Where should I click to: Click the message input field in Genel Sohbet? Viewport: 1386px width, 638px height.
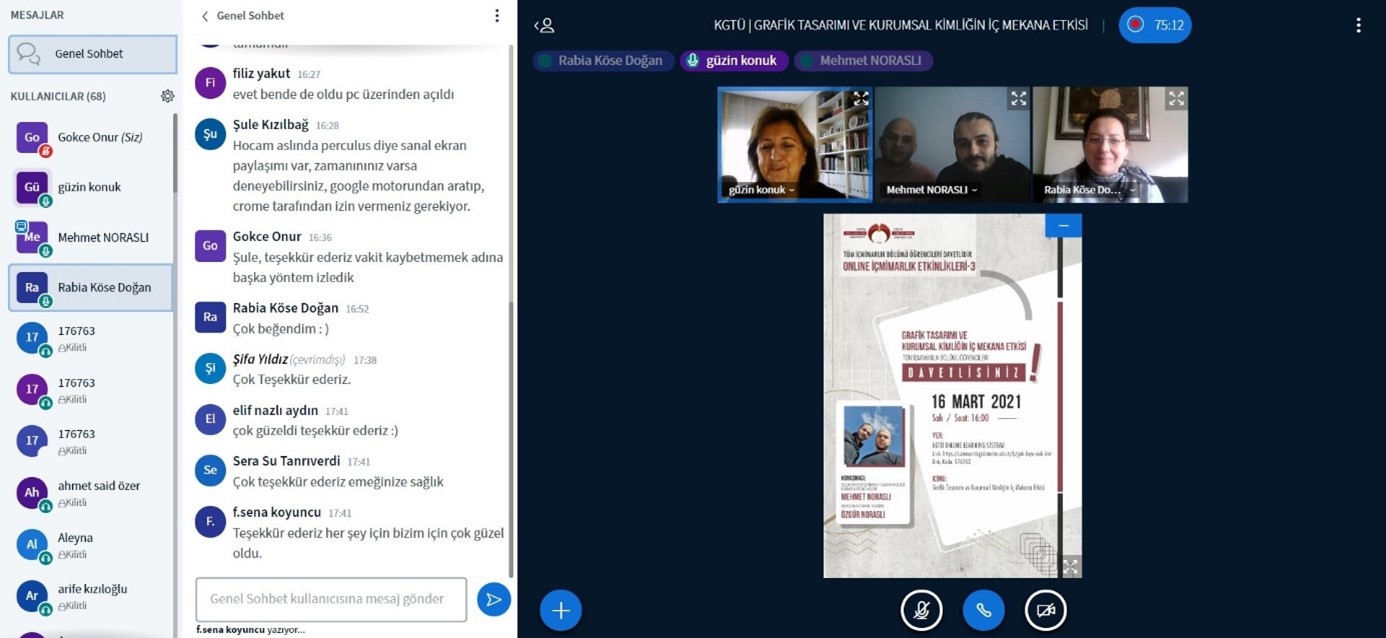331,599
